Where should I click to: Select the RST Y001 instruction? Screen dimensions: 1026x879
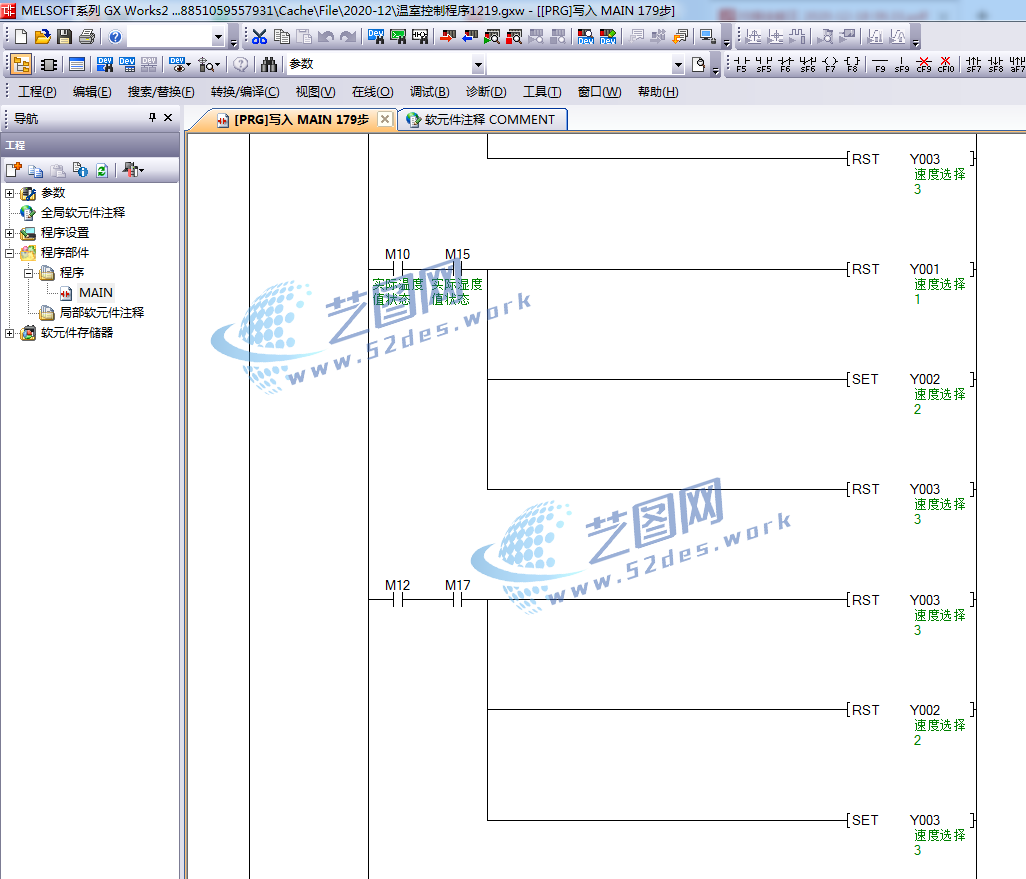pyautogui.click(x=910, y=270)
